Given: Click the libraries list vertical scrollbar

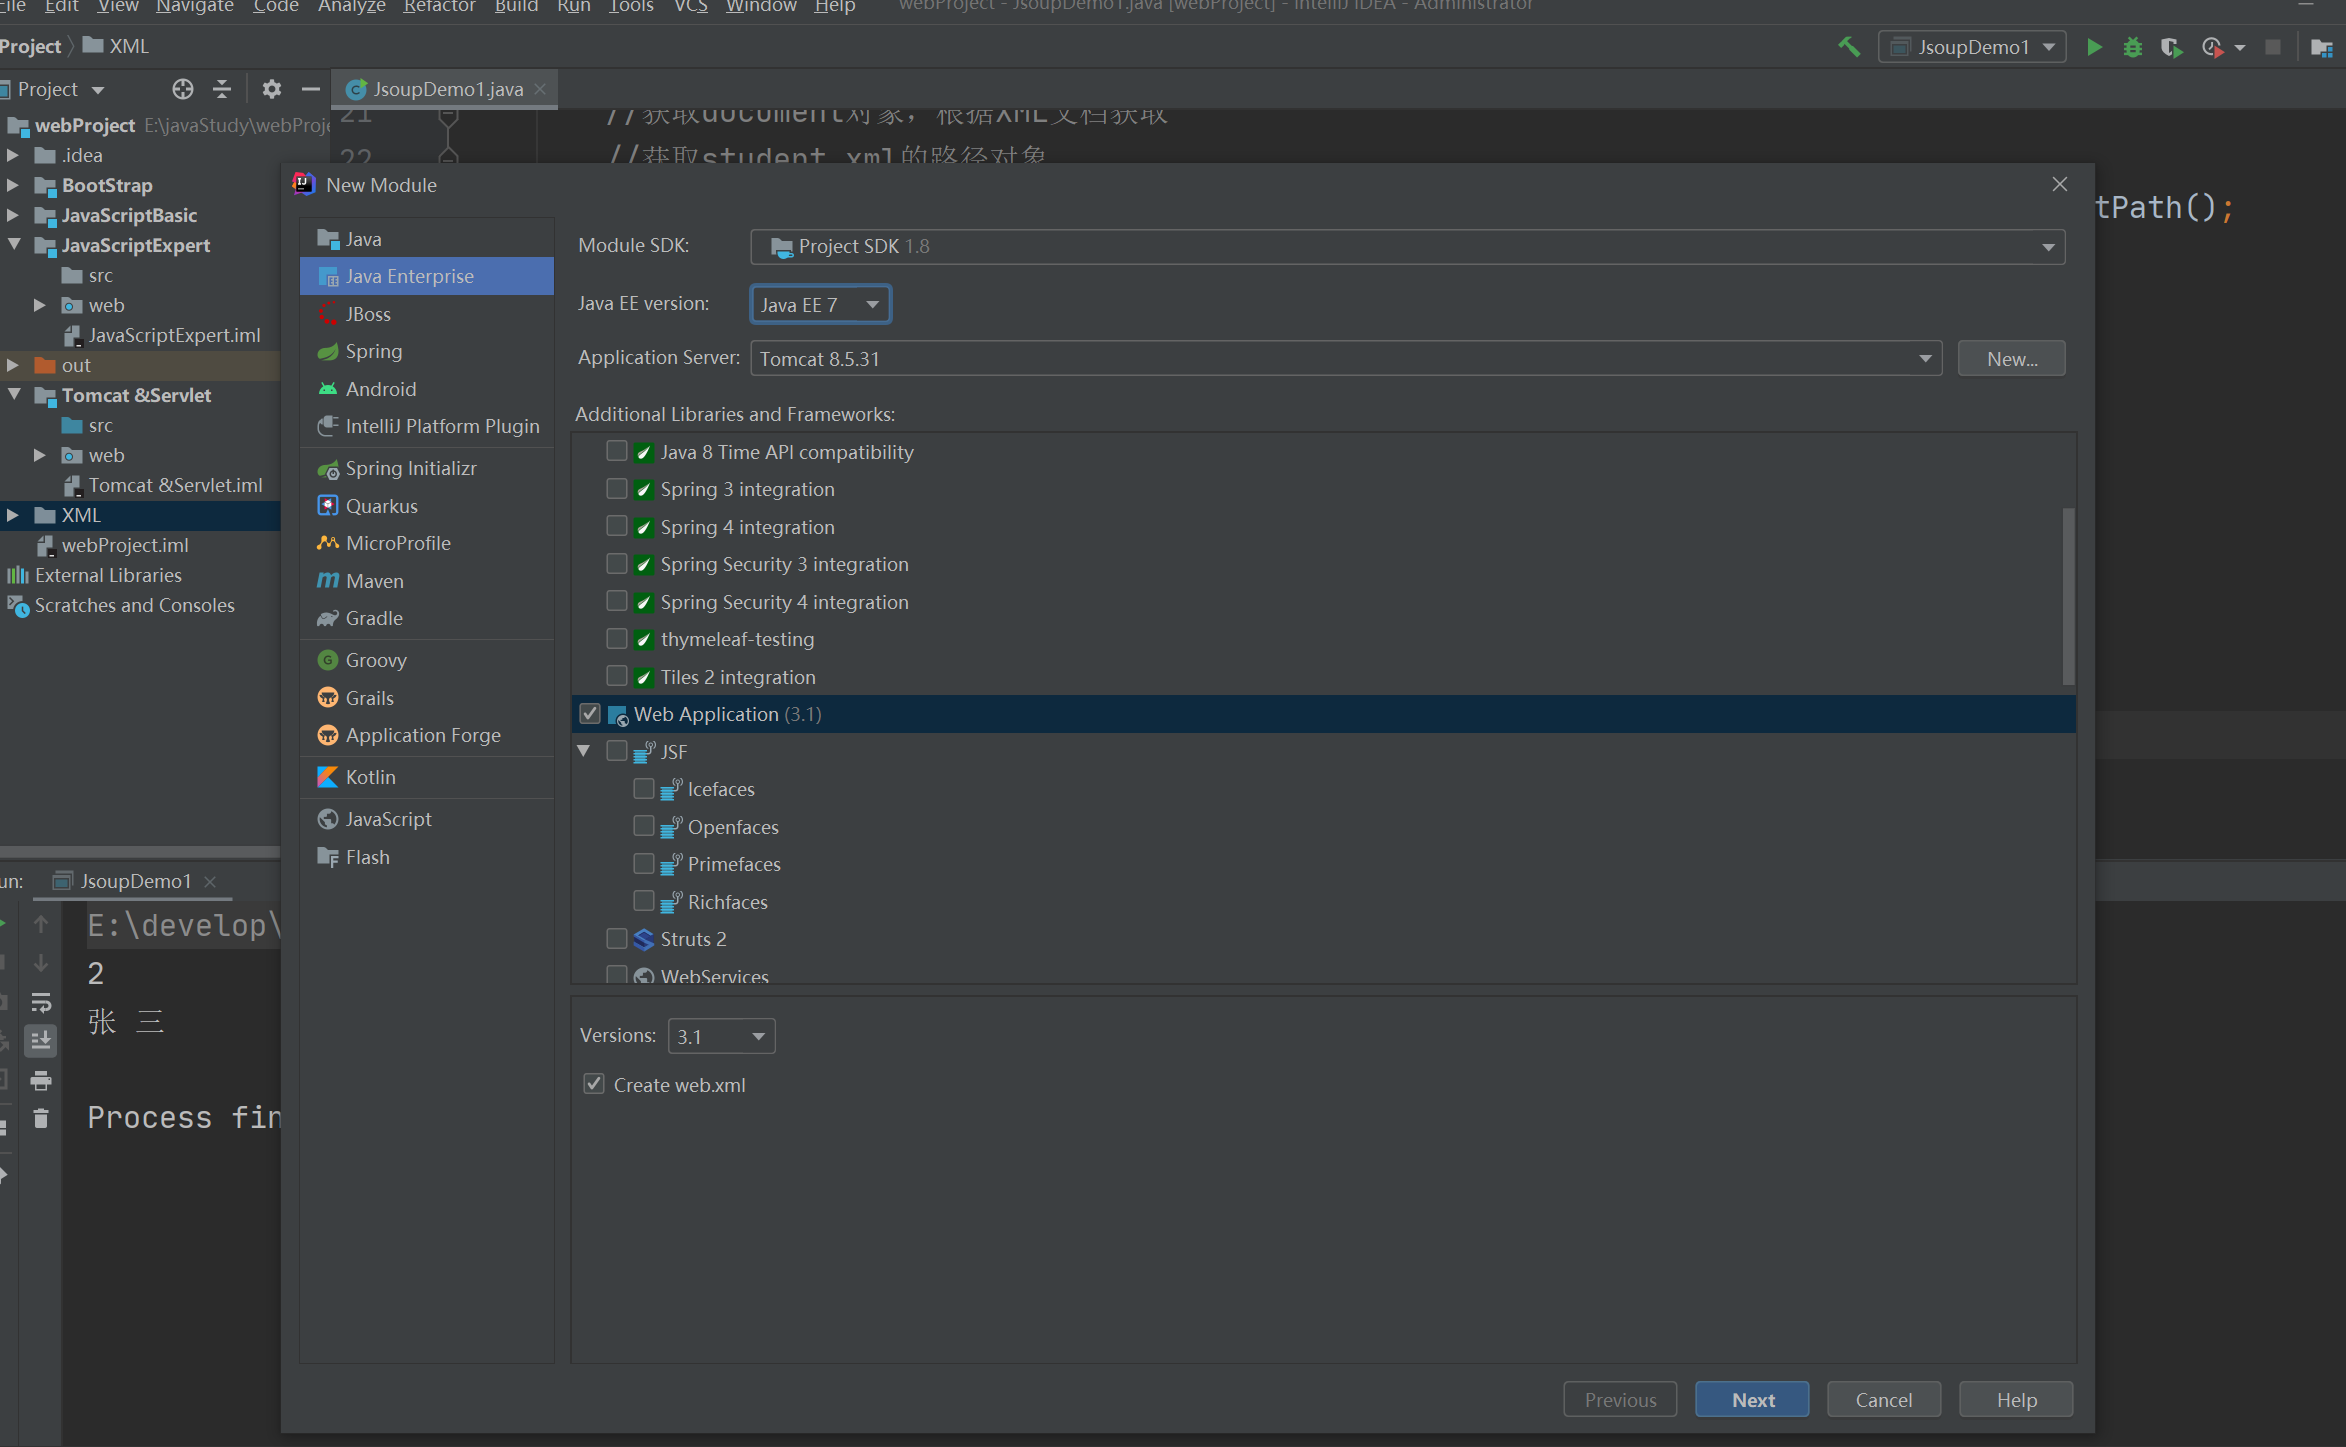Looking at the screenshot, I should click(2068, 596).
